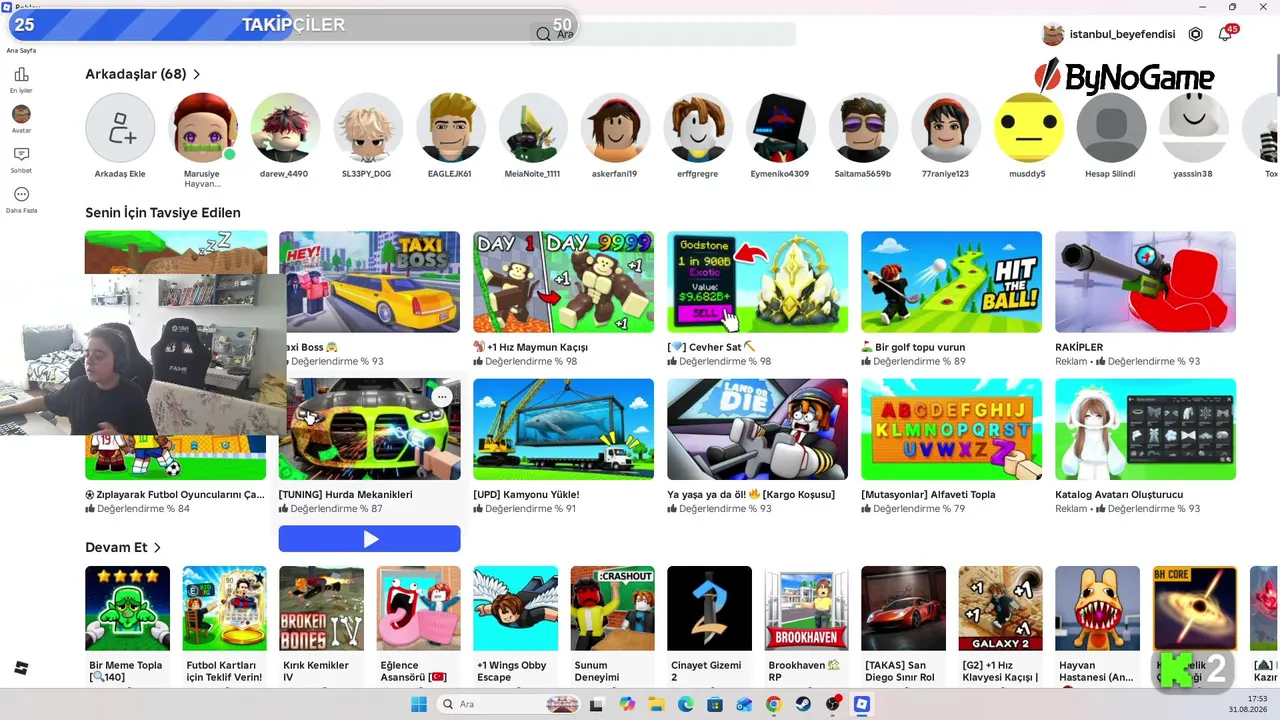Screen dimensions: 1280x720
Task: Open the notifications bell
Action: point(1225,34)
